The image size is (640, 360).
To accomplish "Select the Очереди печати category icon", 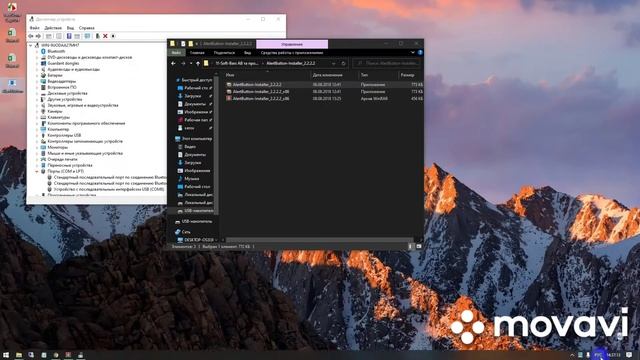I will tap(43, 159).
